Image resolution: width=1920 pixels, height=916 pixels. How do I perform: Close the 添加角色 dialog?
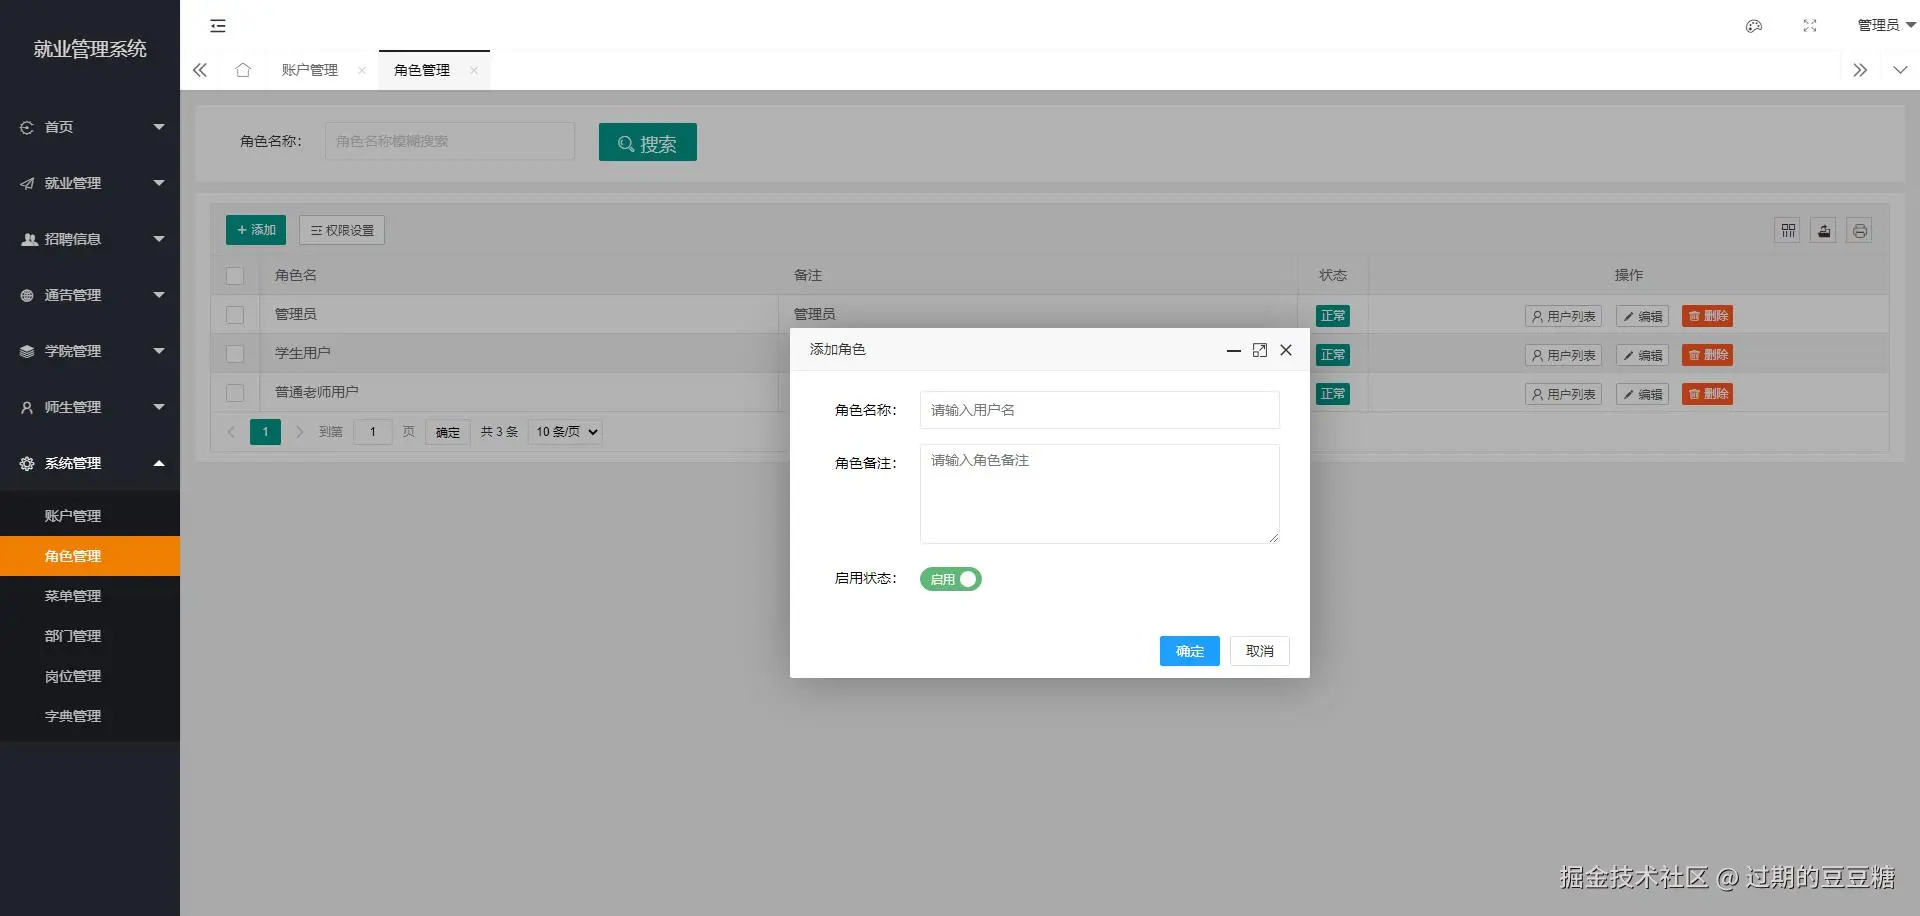(1286, 350)
